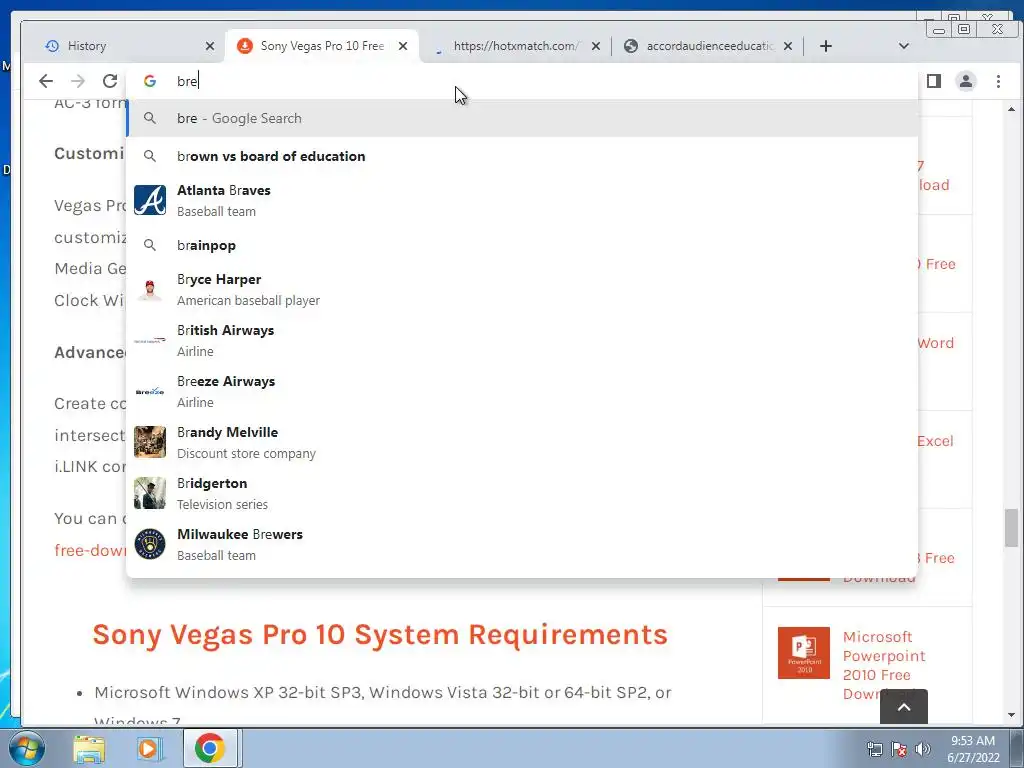This screenshot has height=768, width=1024.
Task: Click the scrollbar down arrow
Action: point(1012,715)
